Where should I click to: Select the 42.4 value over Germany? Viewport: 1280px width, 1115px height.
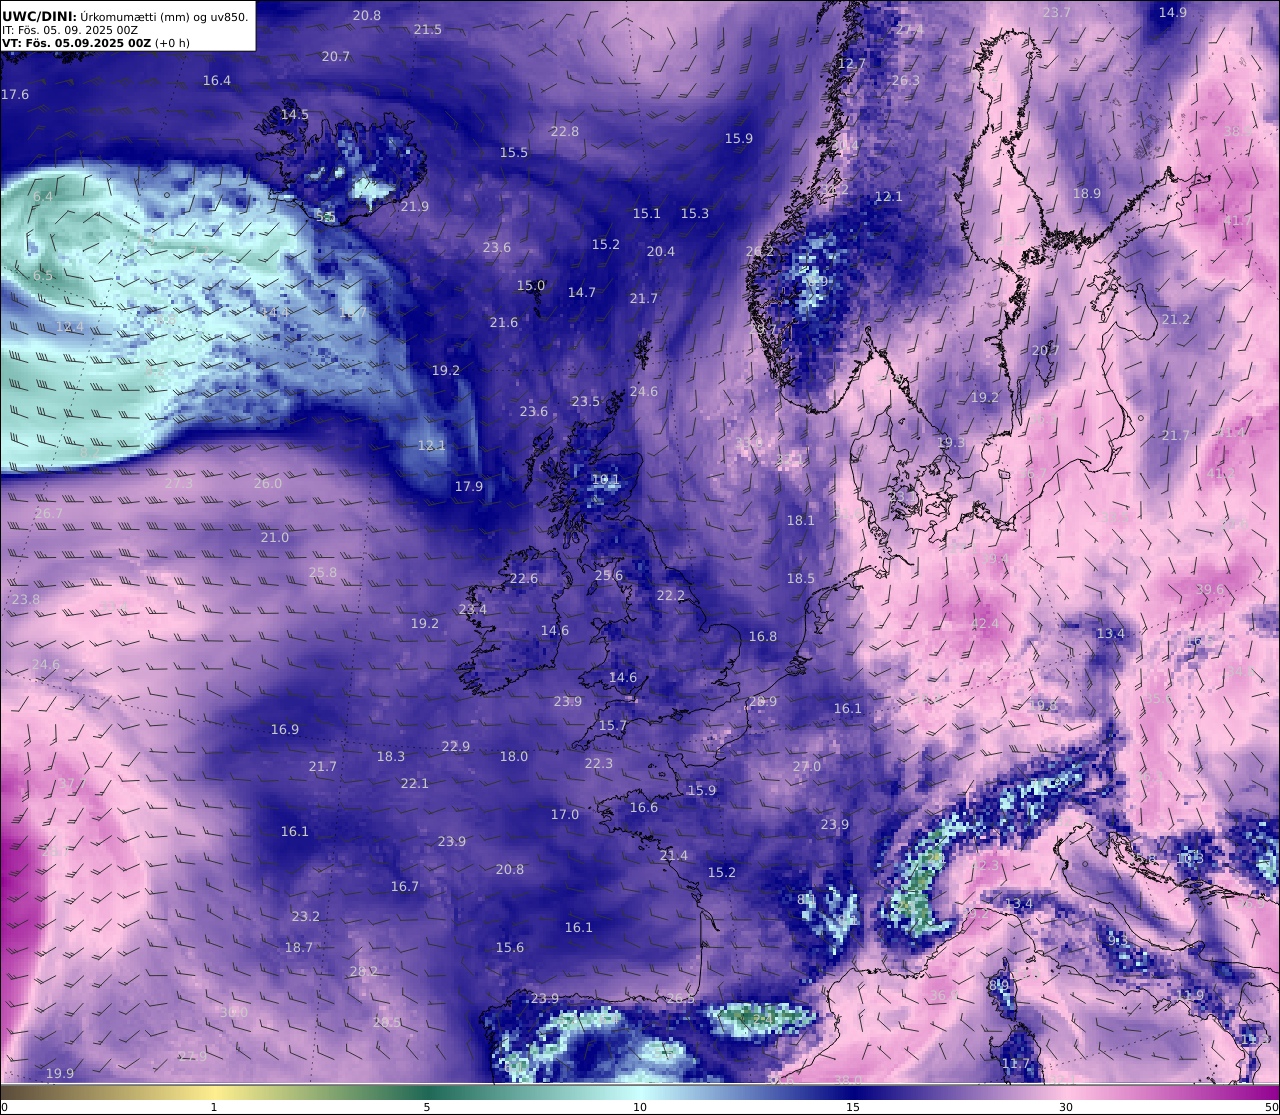[985, 624]
